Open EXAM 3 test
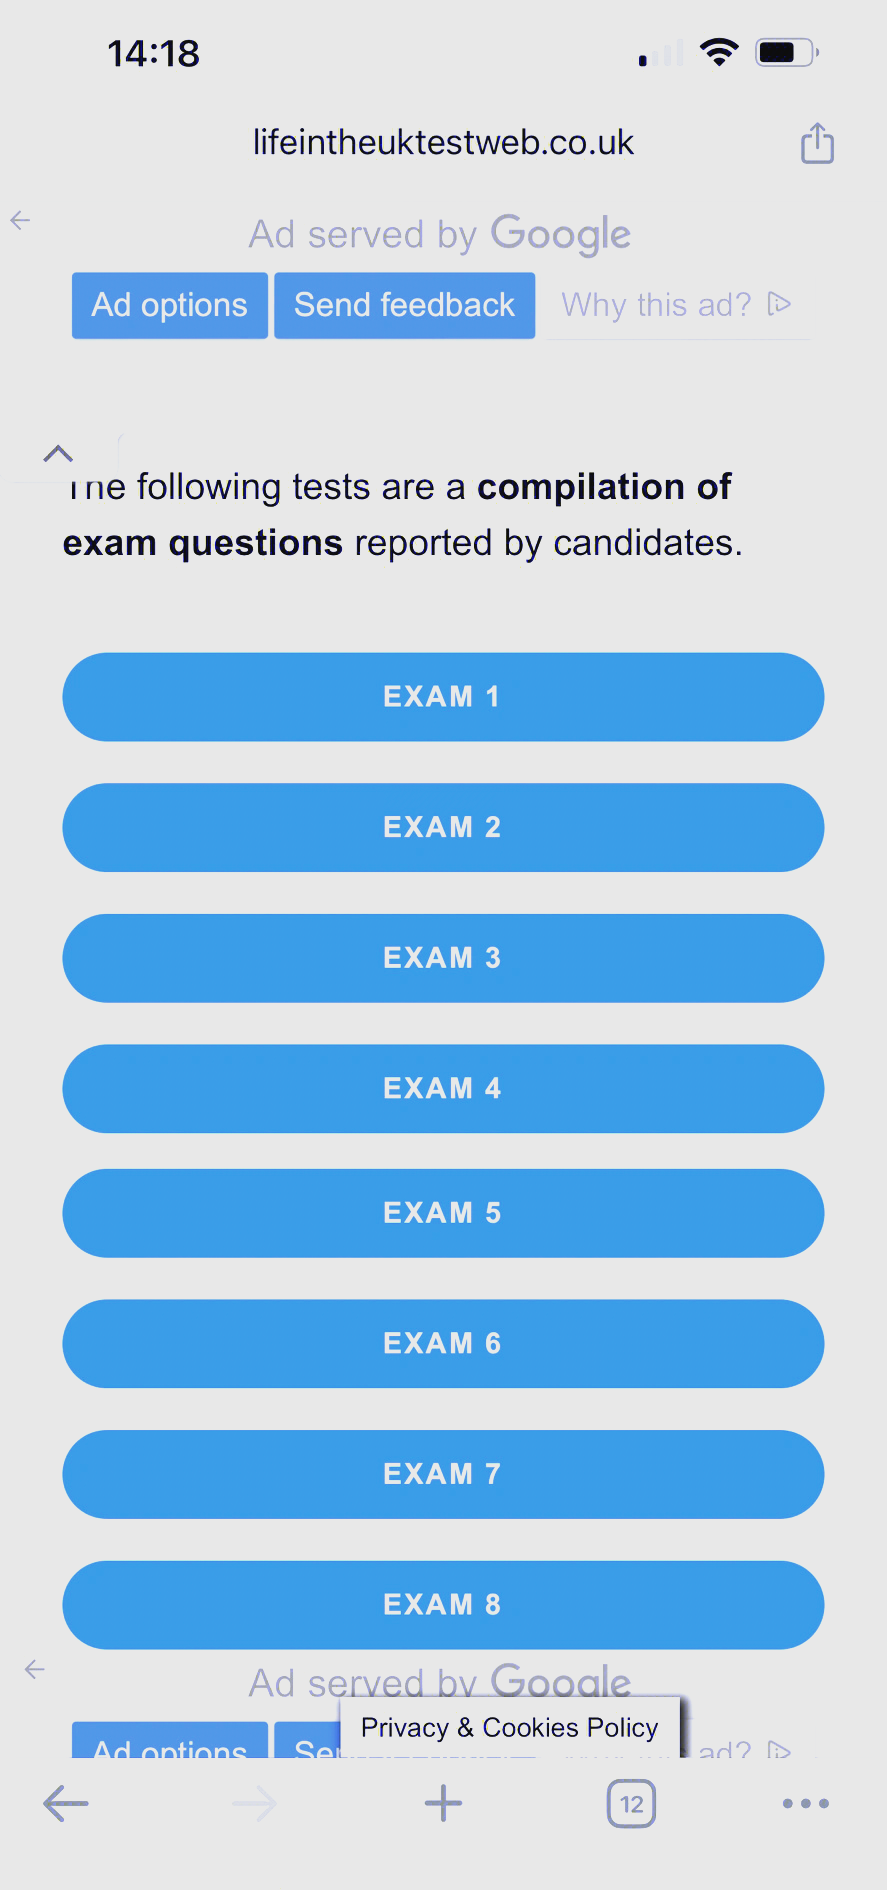 click(443, 958)
